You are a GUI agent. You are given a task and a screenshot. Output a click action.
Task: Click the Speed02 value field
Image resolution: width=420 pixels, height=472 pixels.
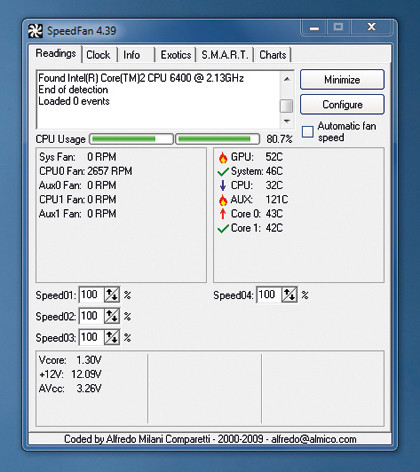pyautogui.click(x=92, y=316)
